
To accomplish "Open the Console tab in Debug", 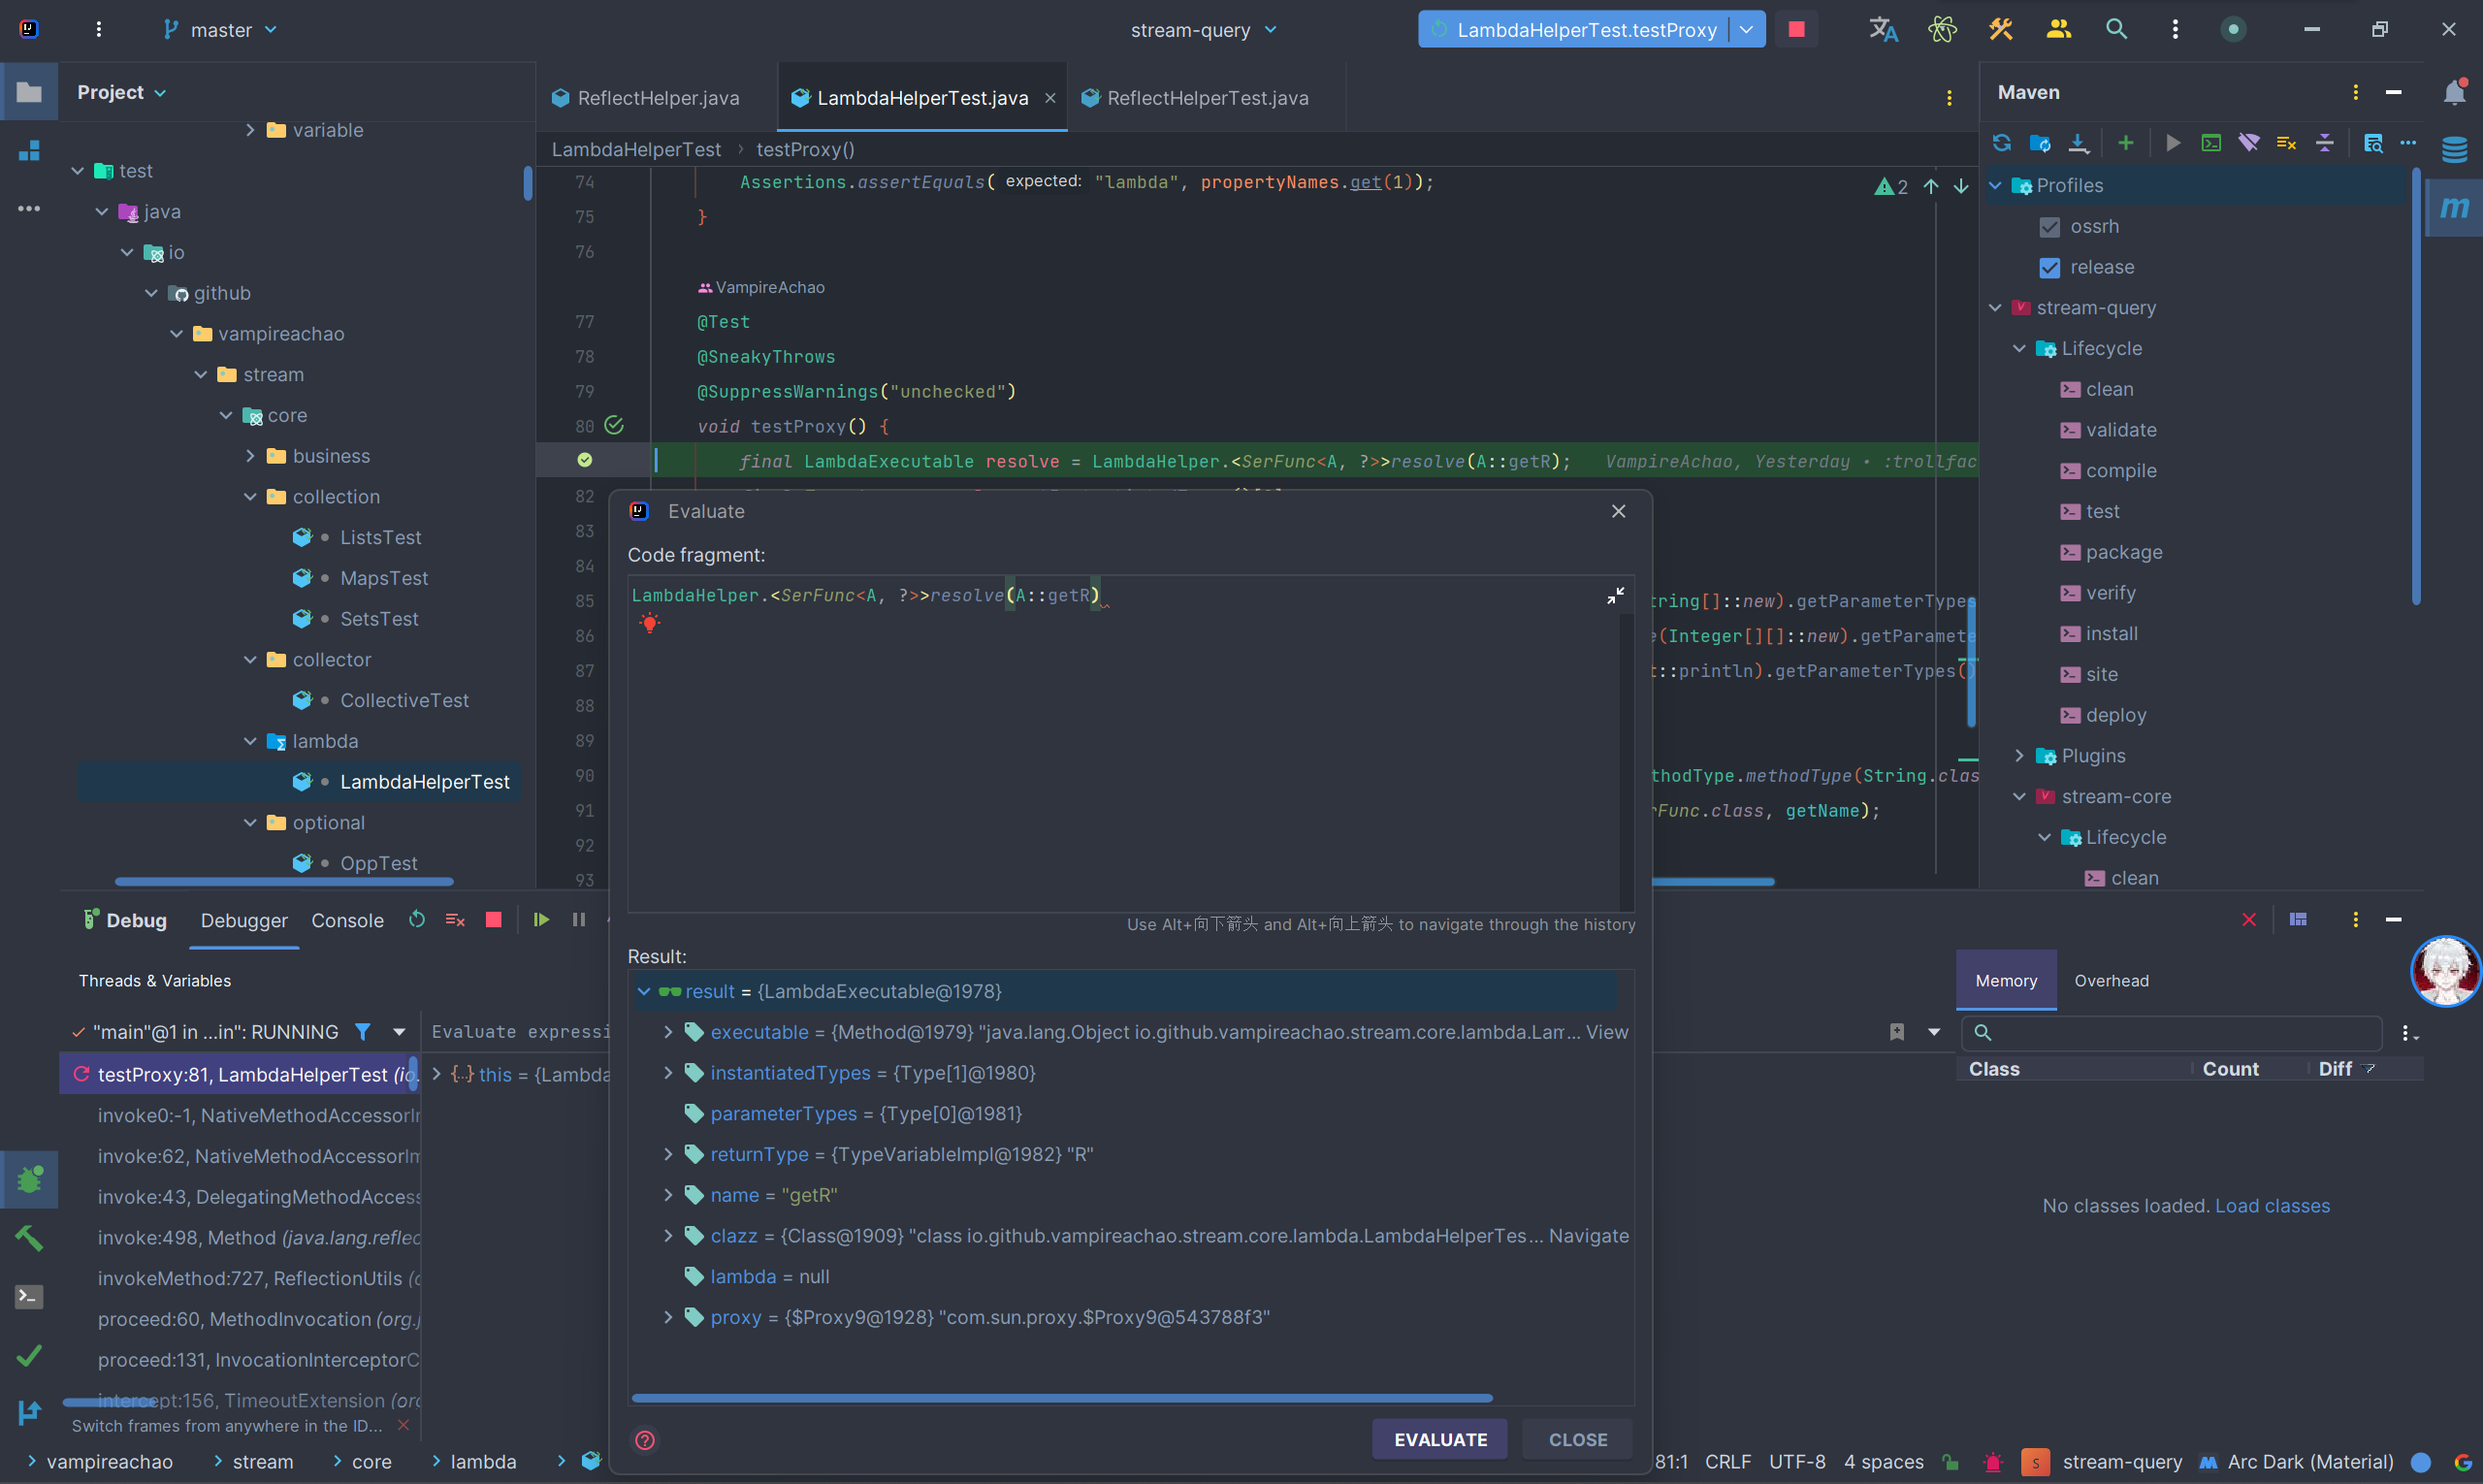I will click(x=347, y=921).
